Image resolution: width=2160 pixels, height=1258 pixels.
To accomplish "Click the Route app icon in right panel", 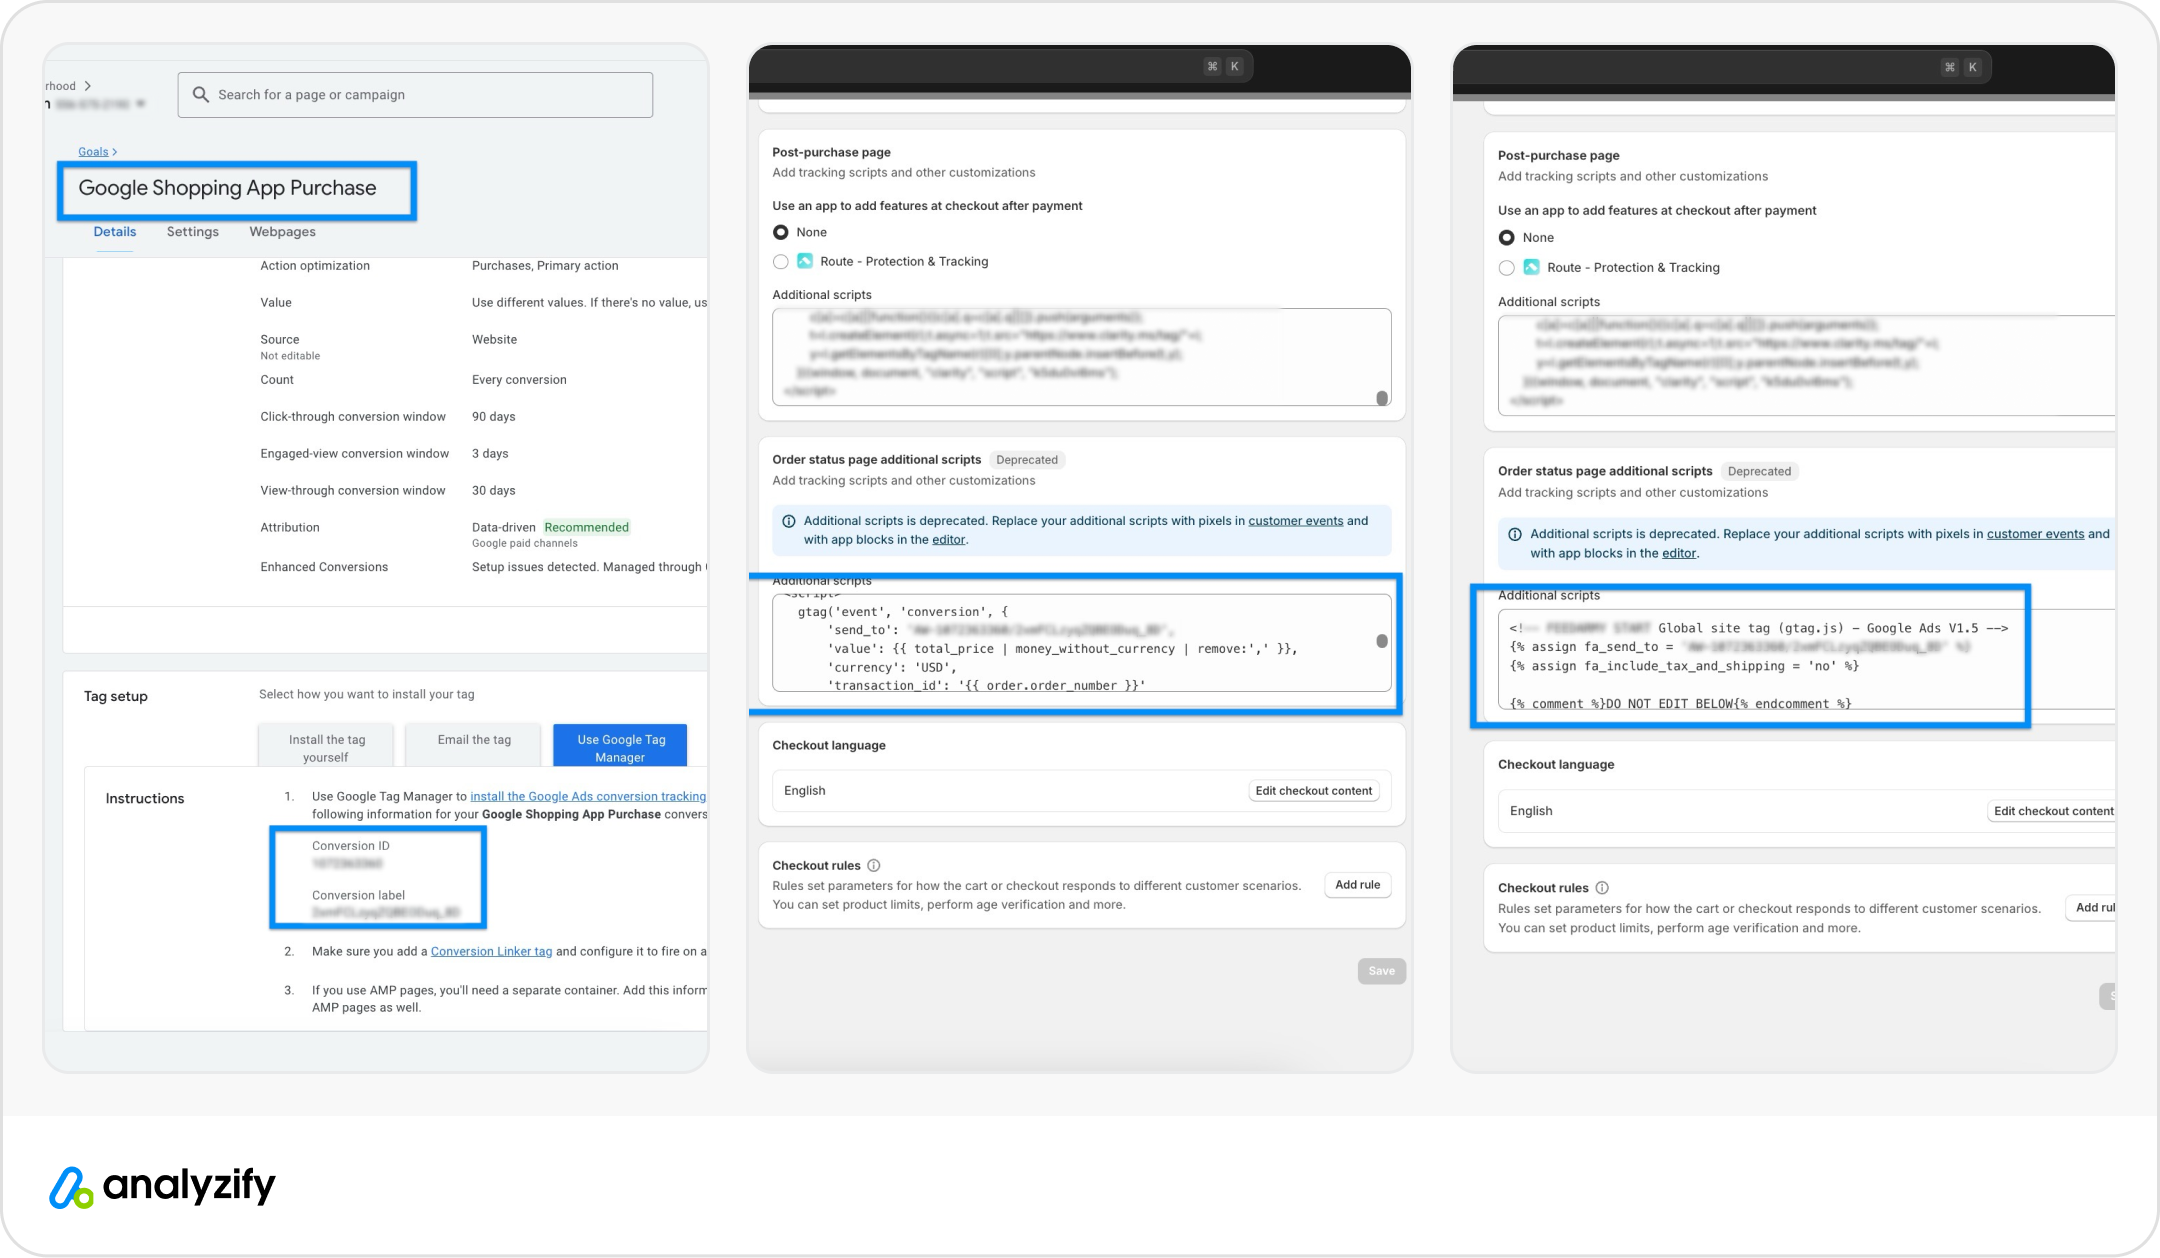I will (1531, 267).
